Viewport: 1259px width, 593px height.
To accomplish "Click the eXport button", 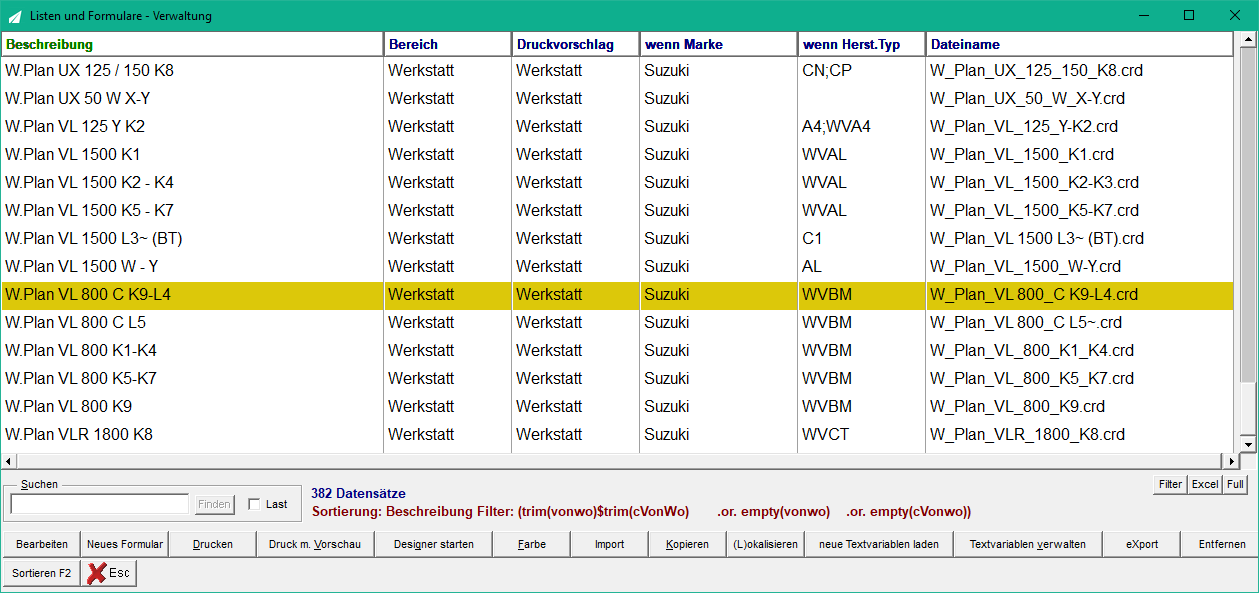I will 1142,544.
